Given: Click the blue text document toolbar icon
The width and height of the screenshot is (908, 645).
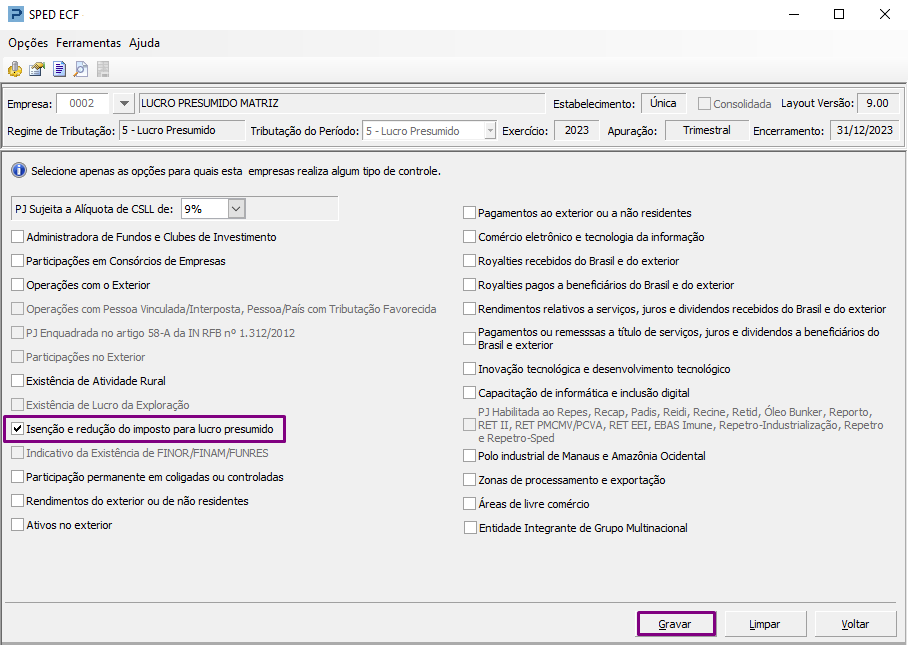Looking at the screenshot, I should point(59,69).
